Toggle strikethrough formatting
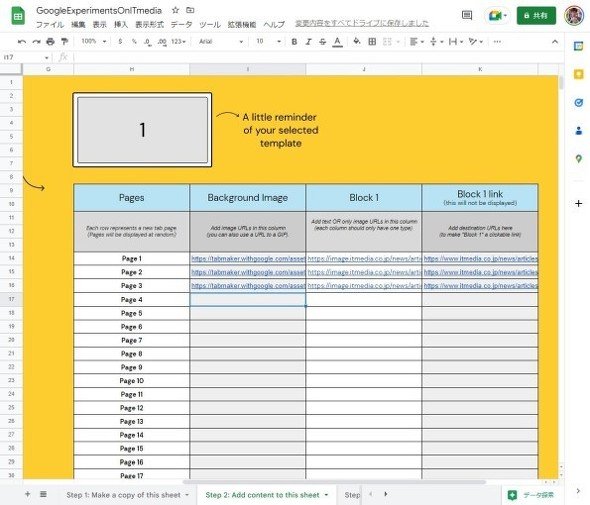Viewport: 590px width, 505px height. 322,42
